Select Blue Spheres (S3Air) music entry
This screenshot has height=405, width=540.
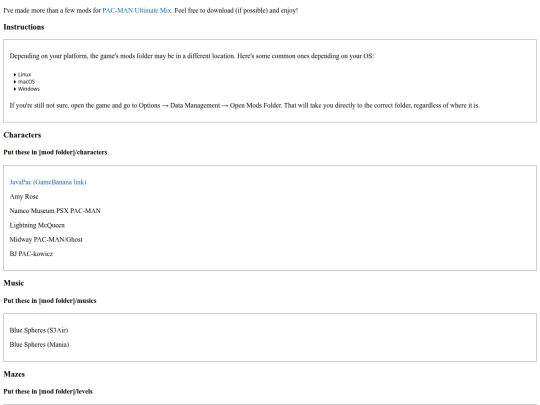39,330
